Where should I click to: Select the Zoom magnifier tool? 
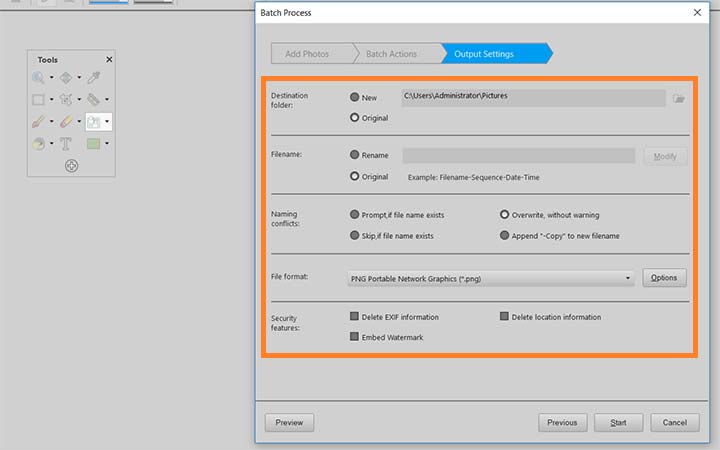(38, 78)
